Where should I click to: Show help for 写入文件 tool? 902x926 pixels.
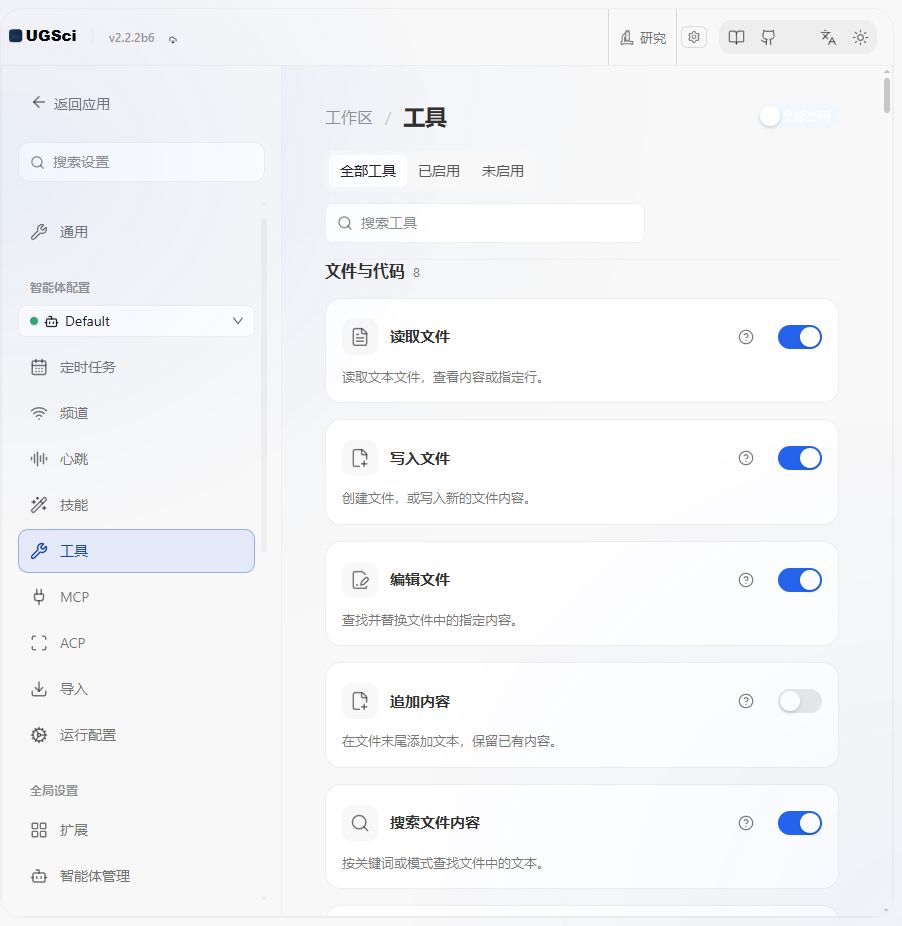pyautogui.click(x=746, y=458)
